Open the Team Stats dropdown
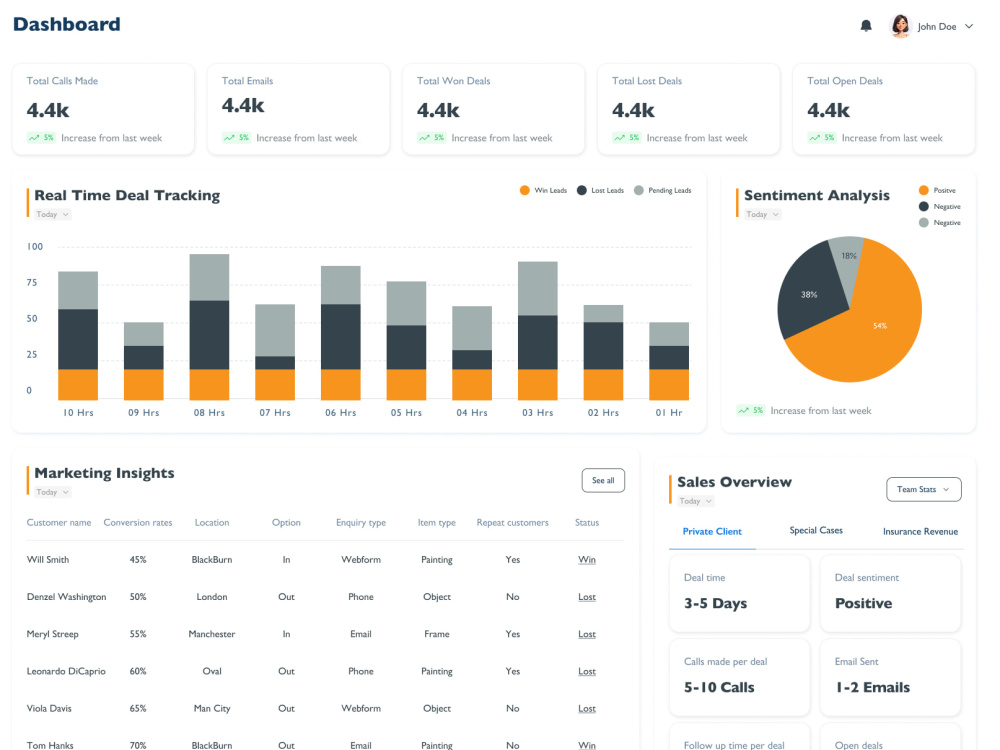Screen dimensions: 1000x750 click(x=923, y=489)
